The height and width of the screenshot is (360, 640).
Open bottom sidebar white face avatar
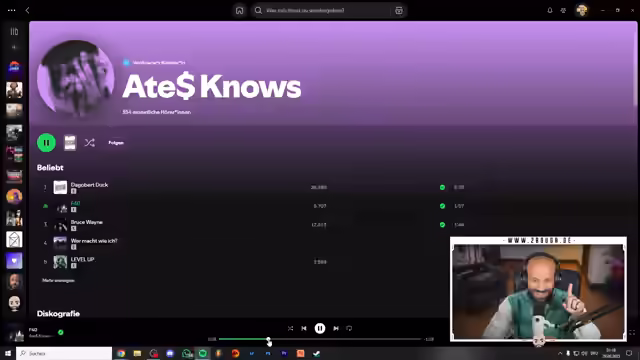click(x=14, y=303)
